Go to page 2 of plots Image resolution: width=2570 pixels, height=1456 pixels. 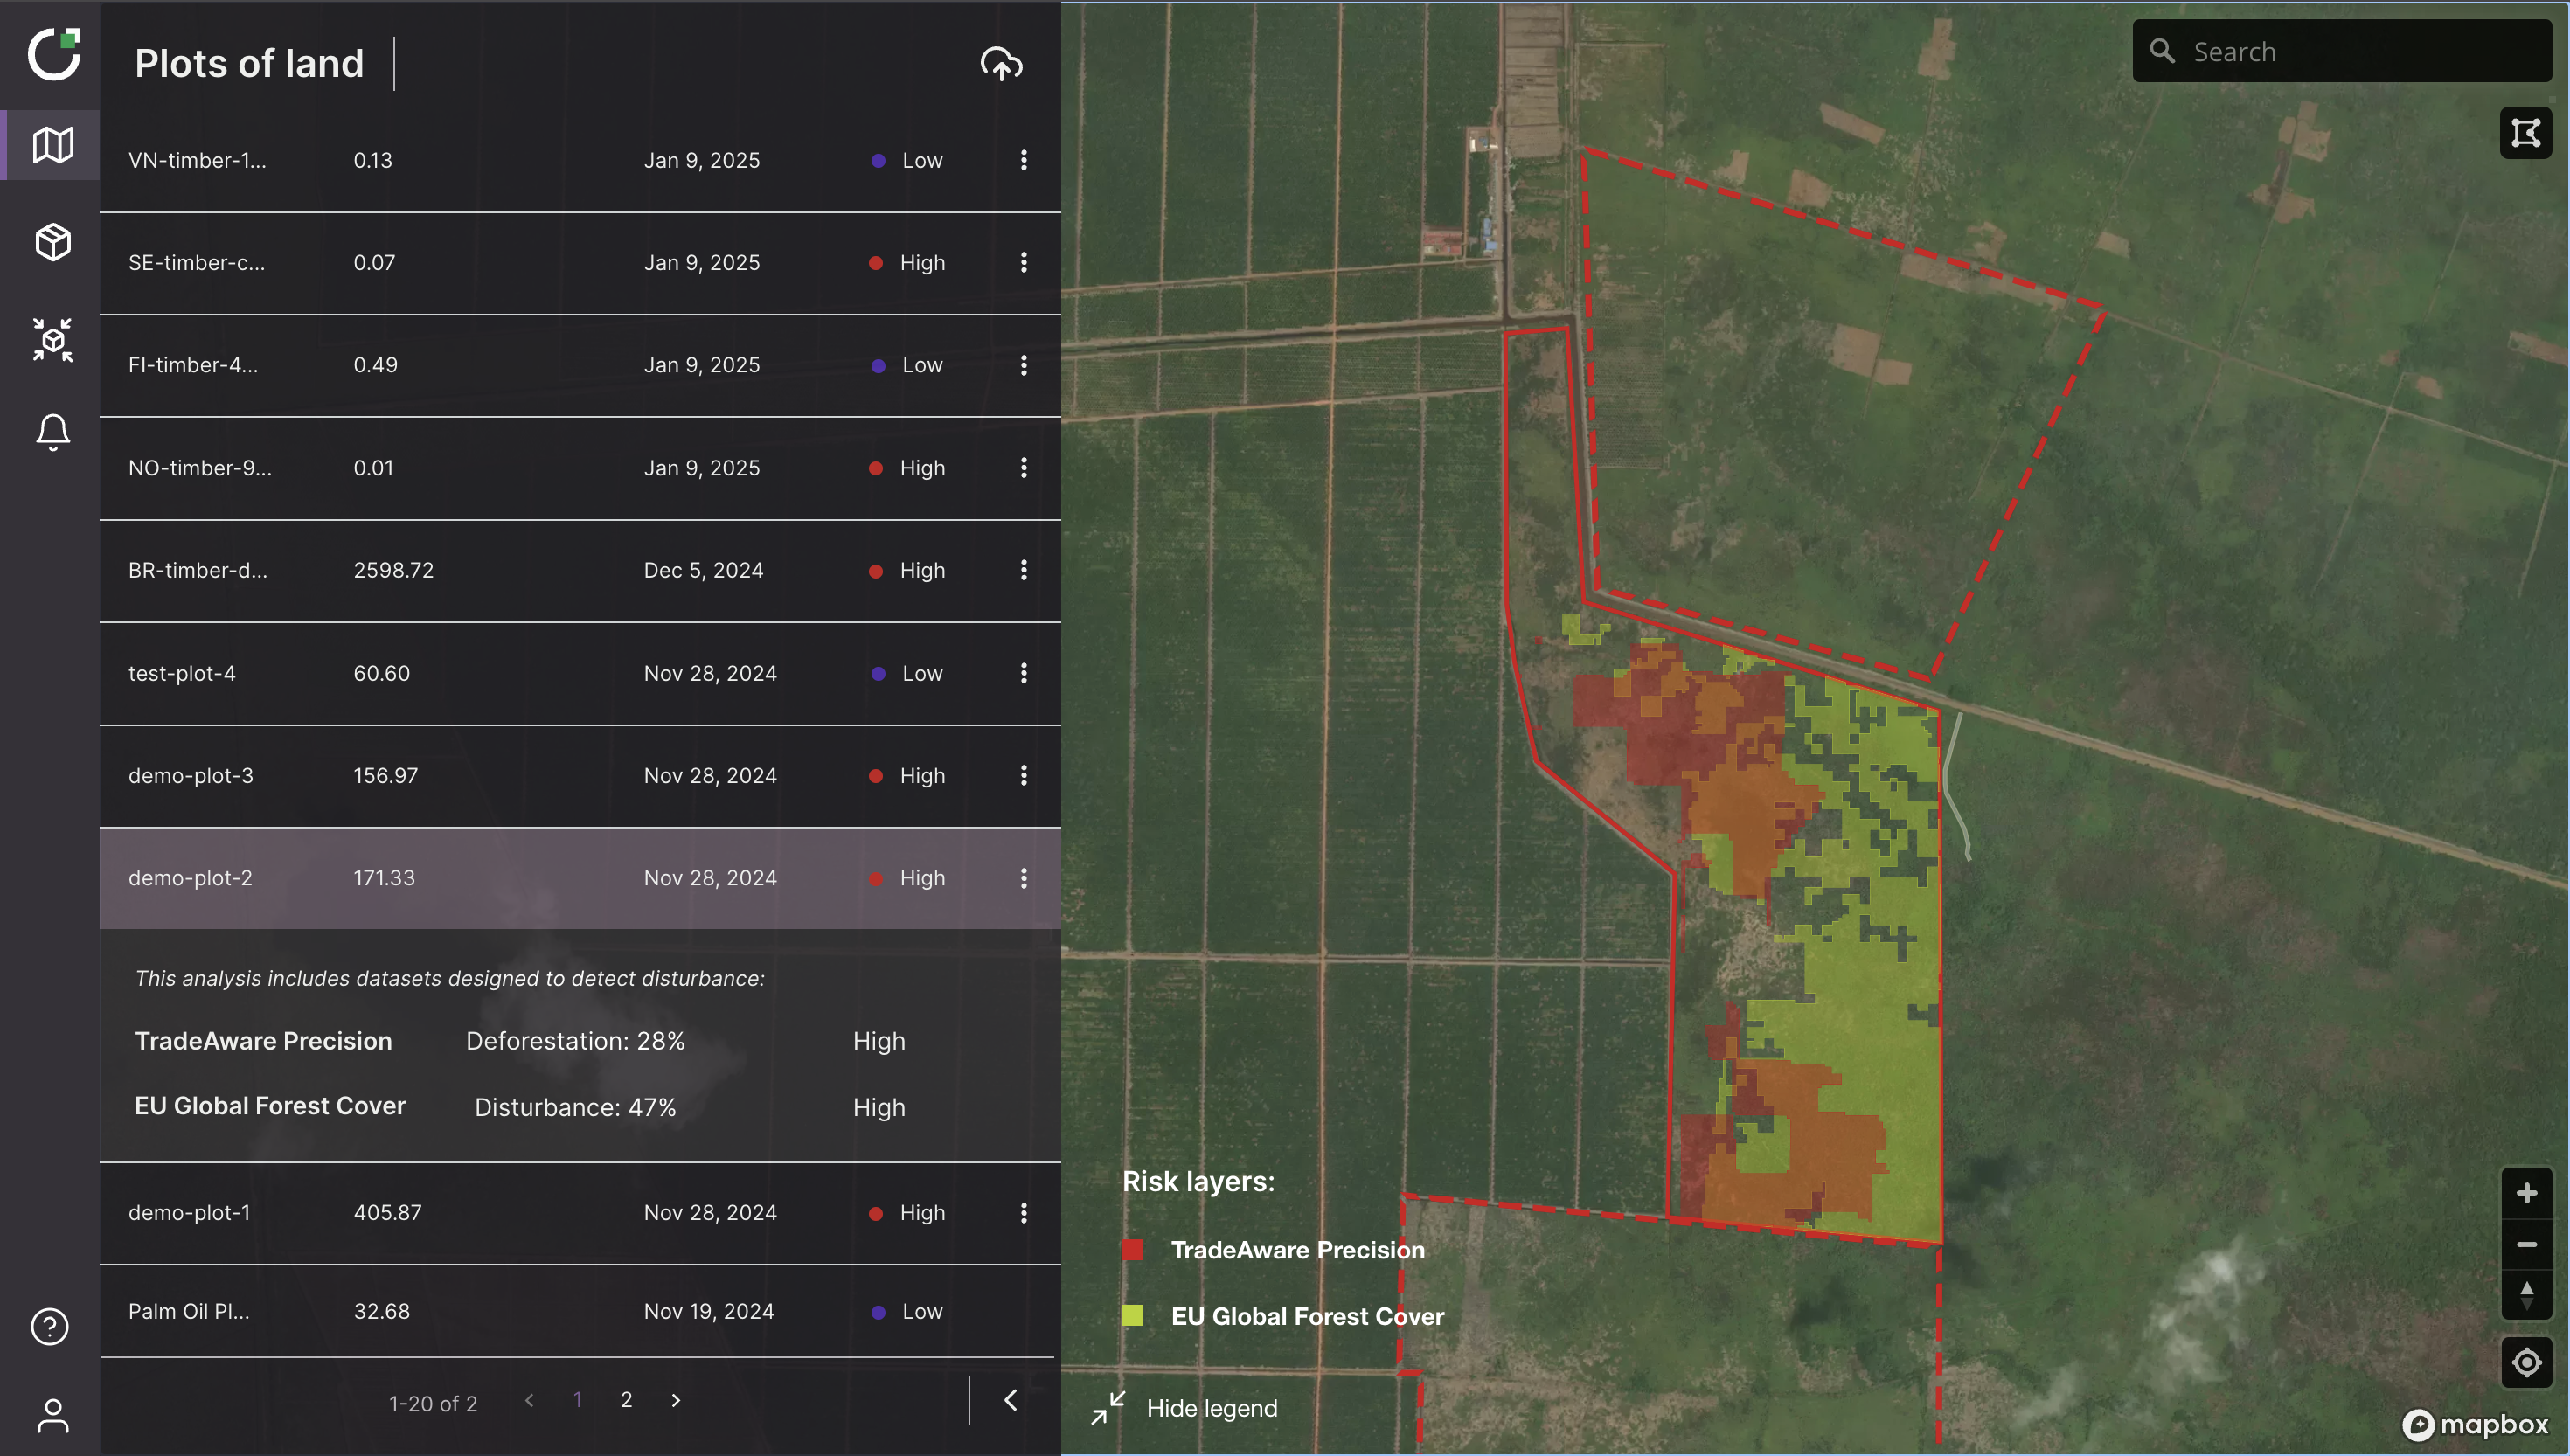tap(627, 1400)
